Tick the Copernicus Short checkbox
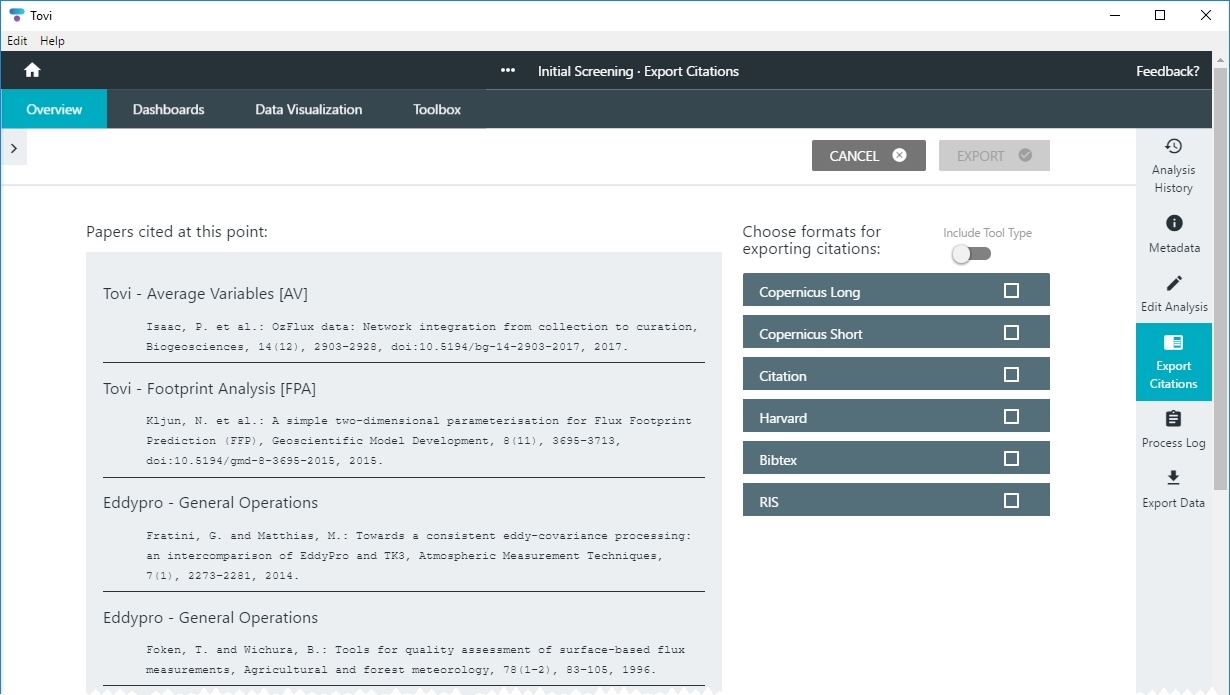Screen dimensions: 1230x695 pos(1011,333)
